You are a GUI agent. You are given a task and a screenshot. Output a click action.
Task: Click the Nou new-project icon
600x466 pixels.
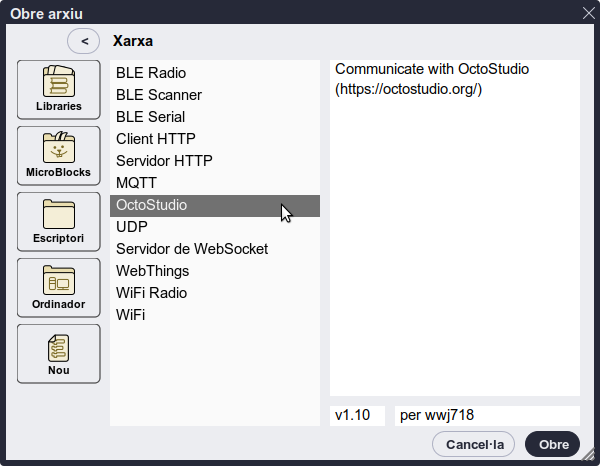click(59, 354)
